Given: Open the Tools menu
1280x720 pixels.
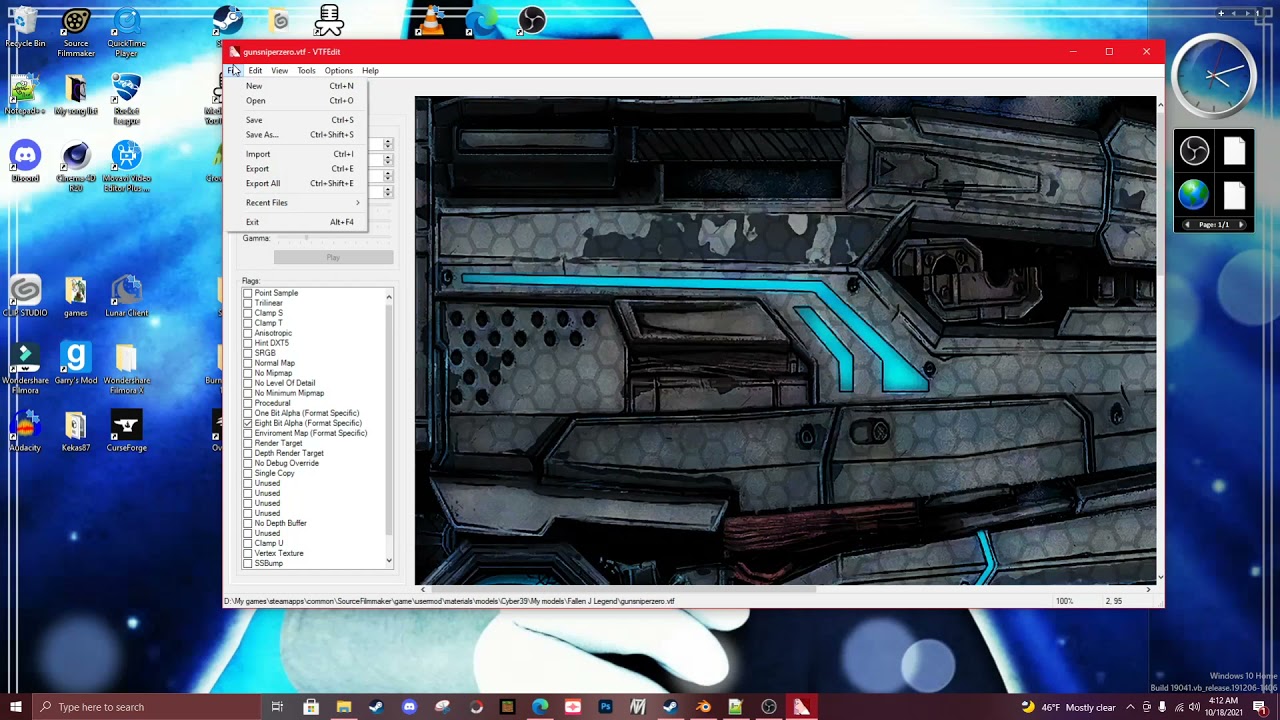Looking at the screenshot, I should point(306,71).
